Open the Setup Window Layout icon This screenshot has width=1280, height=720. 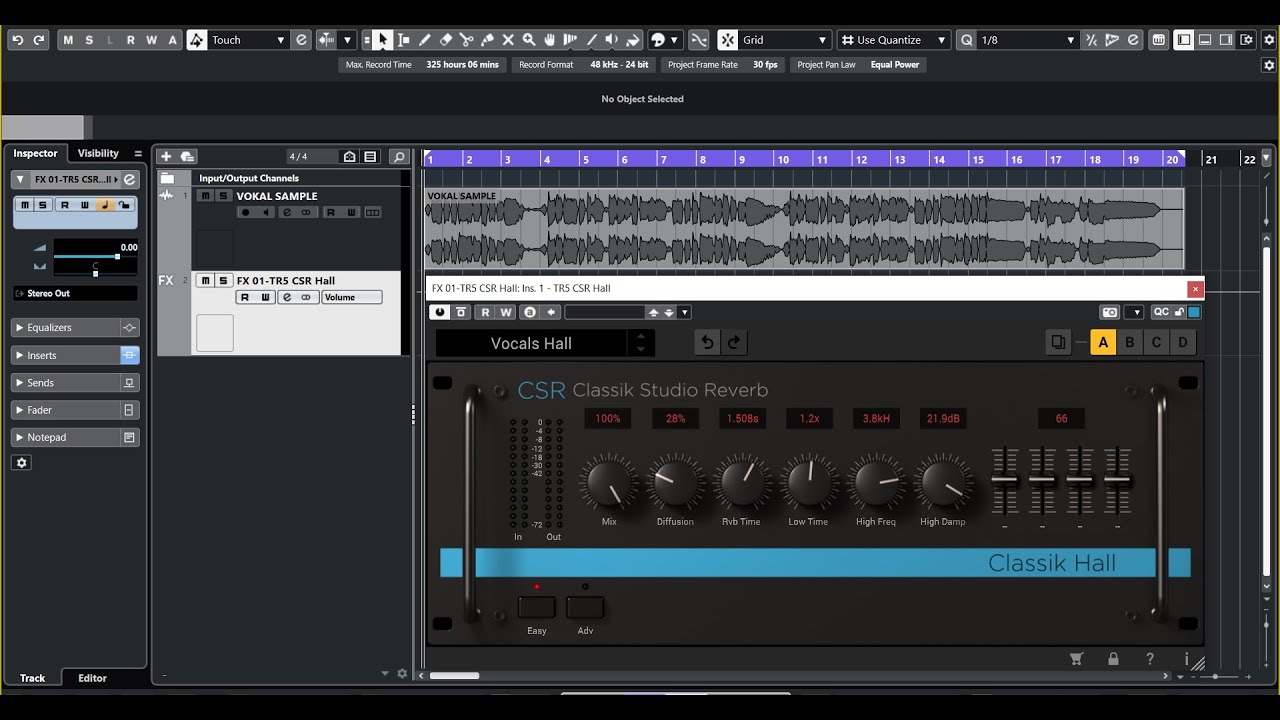click(x=1246, y=40)
